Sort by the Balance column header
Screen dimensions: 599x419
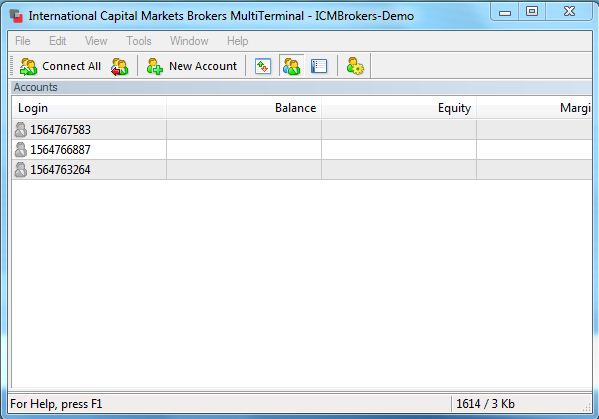coord(244,108)
